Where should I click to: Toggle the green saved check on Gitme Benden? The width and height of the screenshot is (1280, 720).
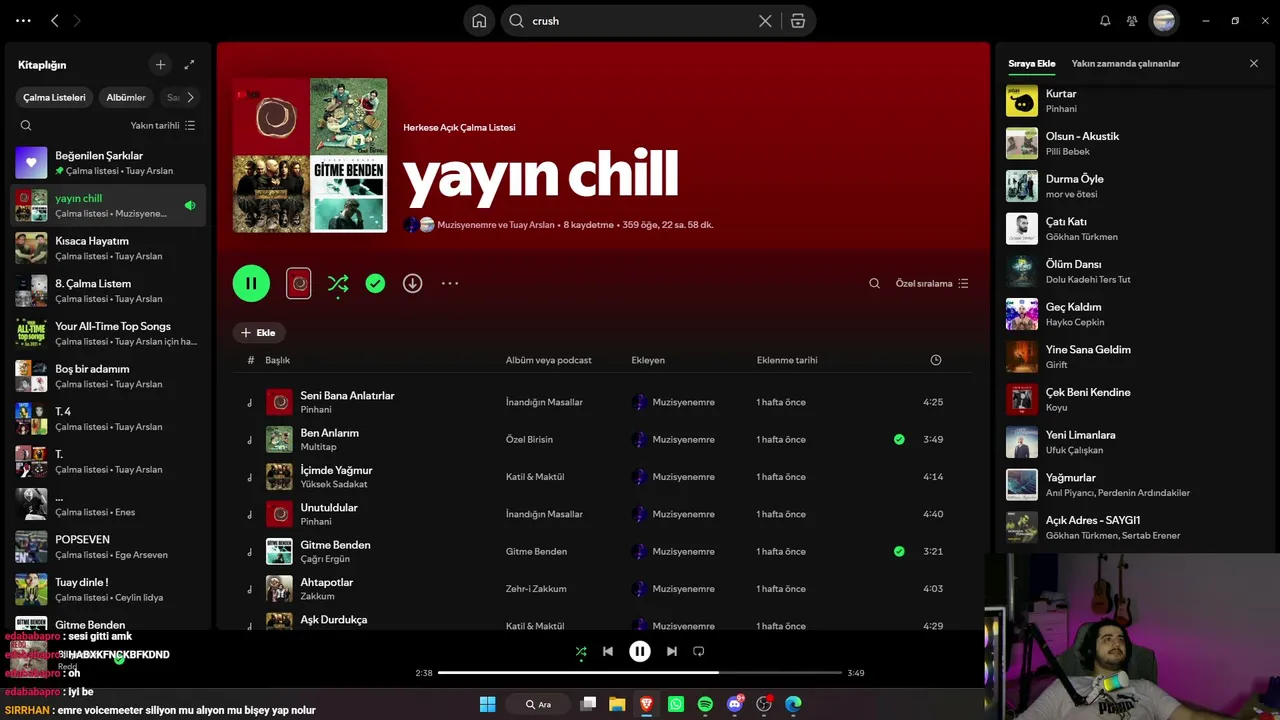coord(899,551)
